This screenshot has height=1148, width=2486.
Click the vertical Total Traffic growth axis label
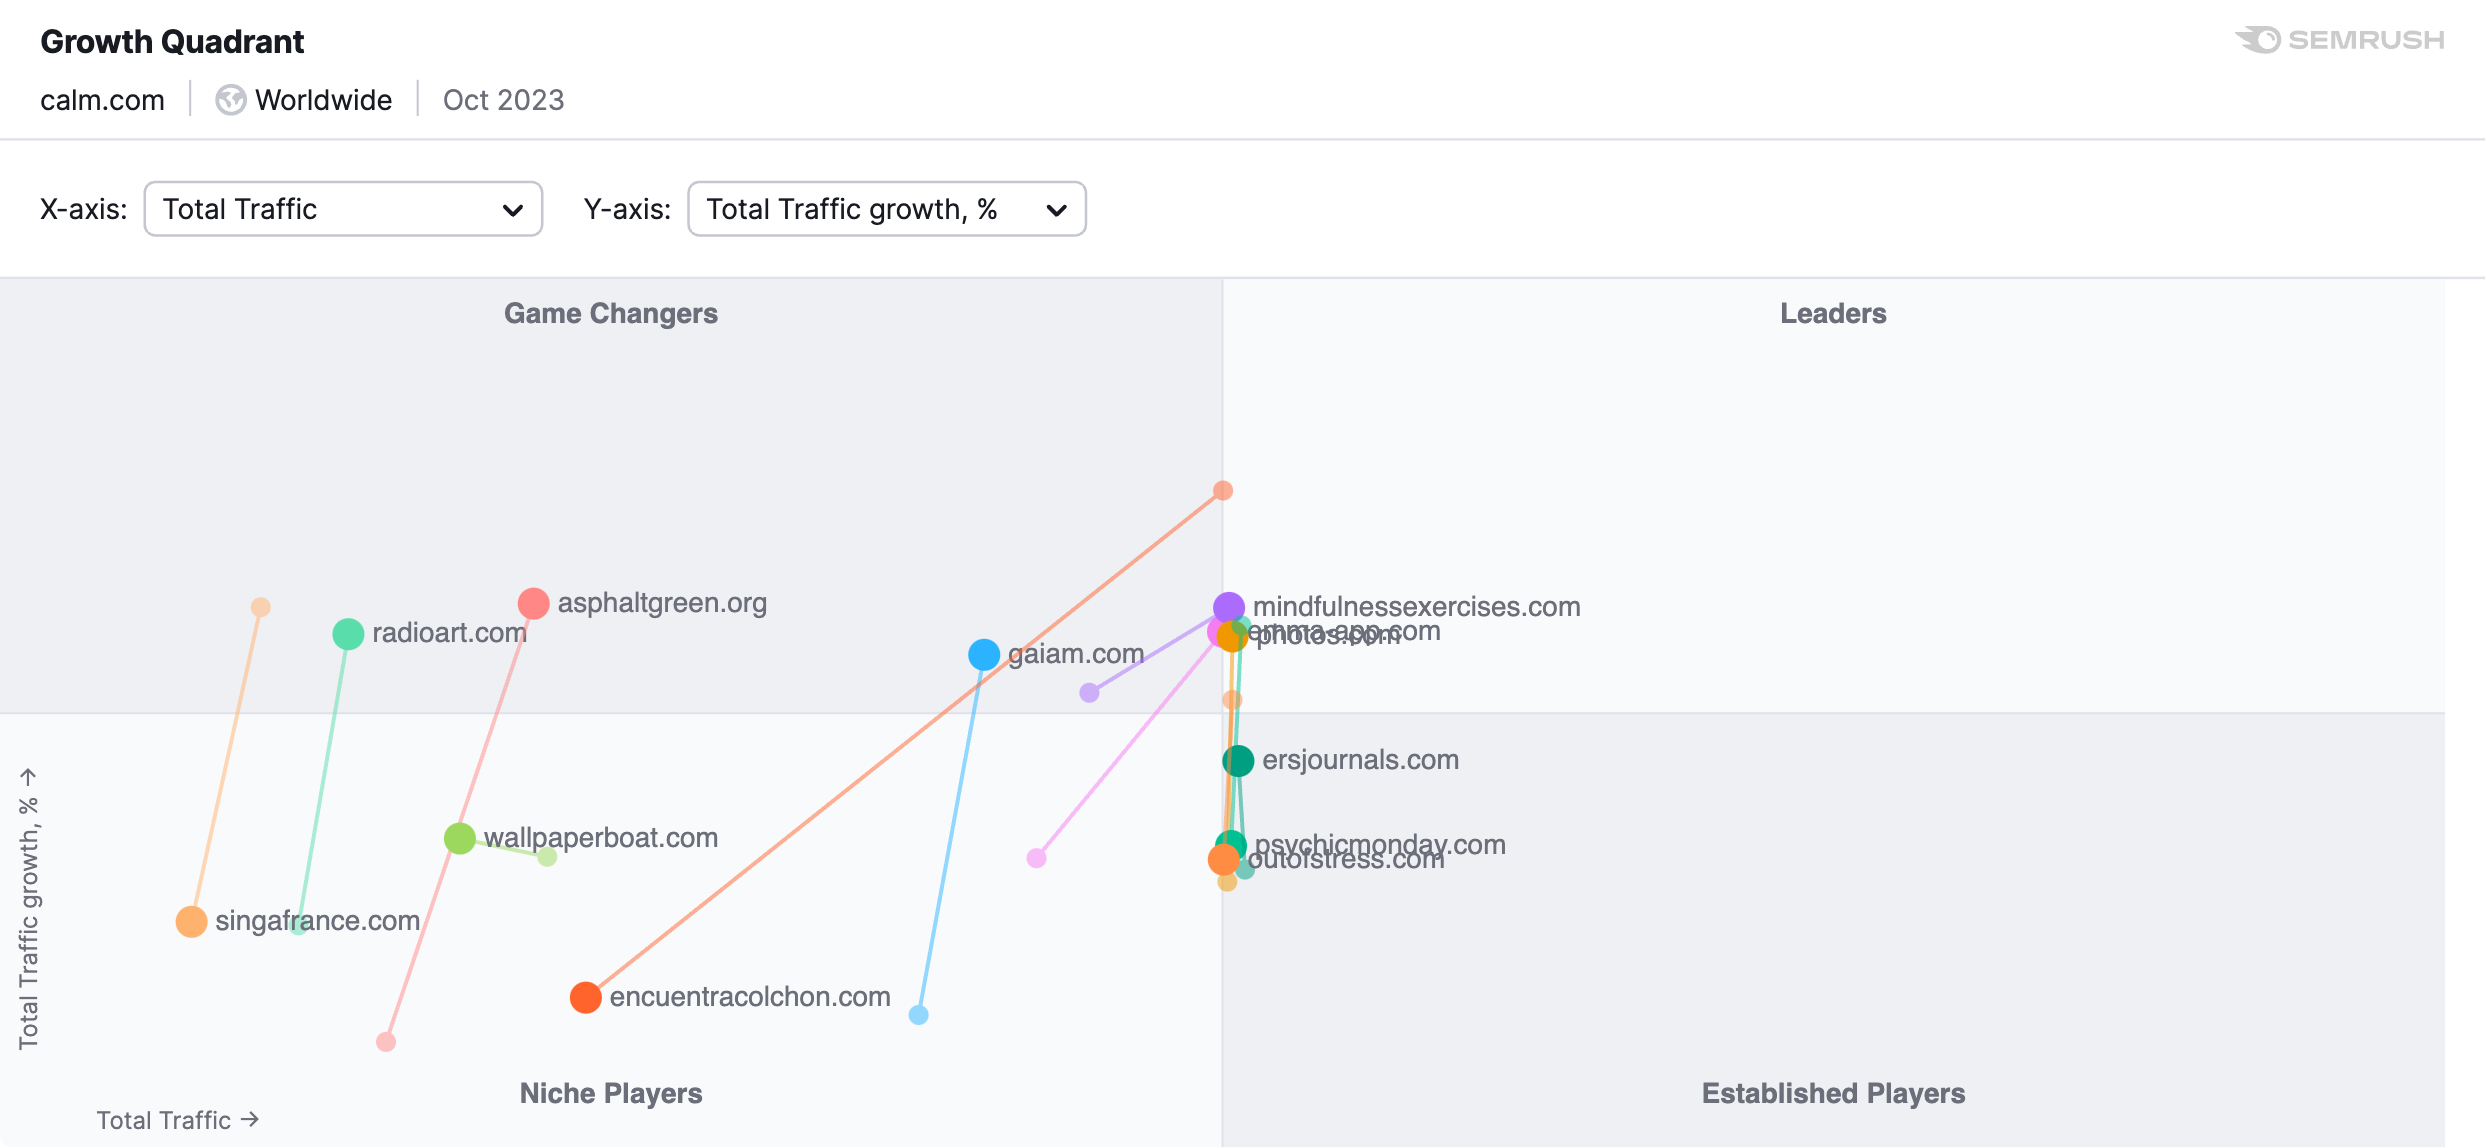[28, 908]
